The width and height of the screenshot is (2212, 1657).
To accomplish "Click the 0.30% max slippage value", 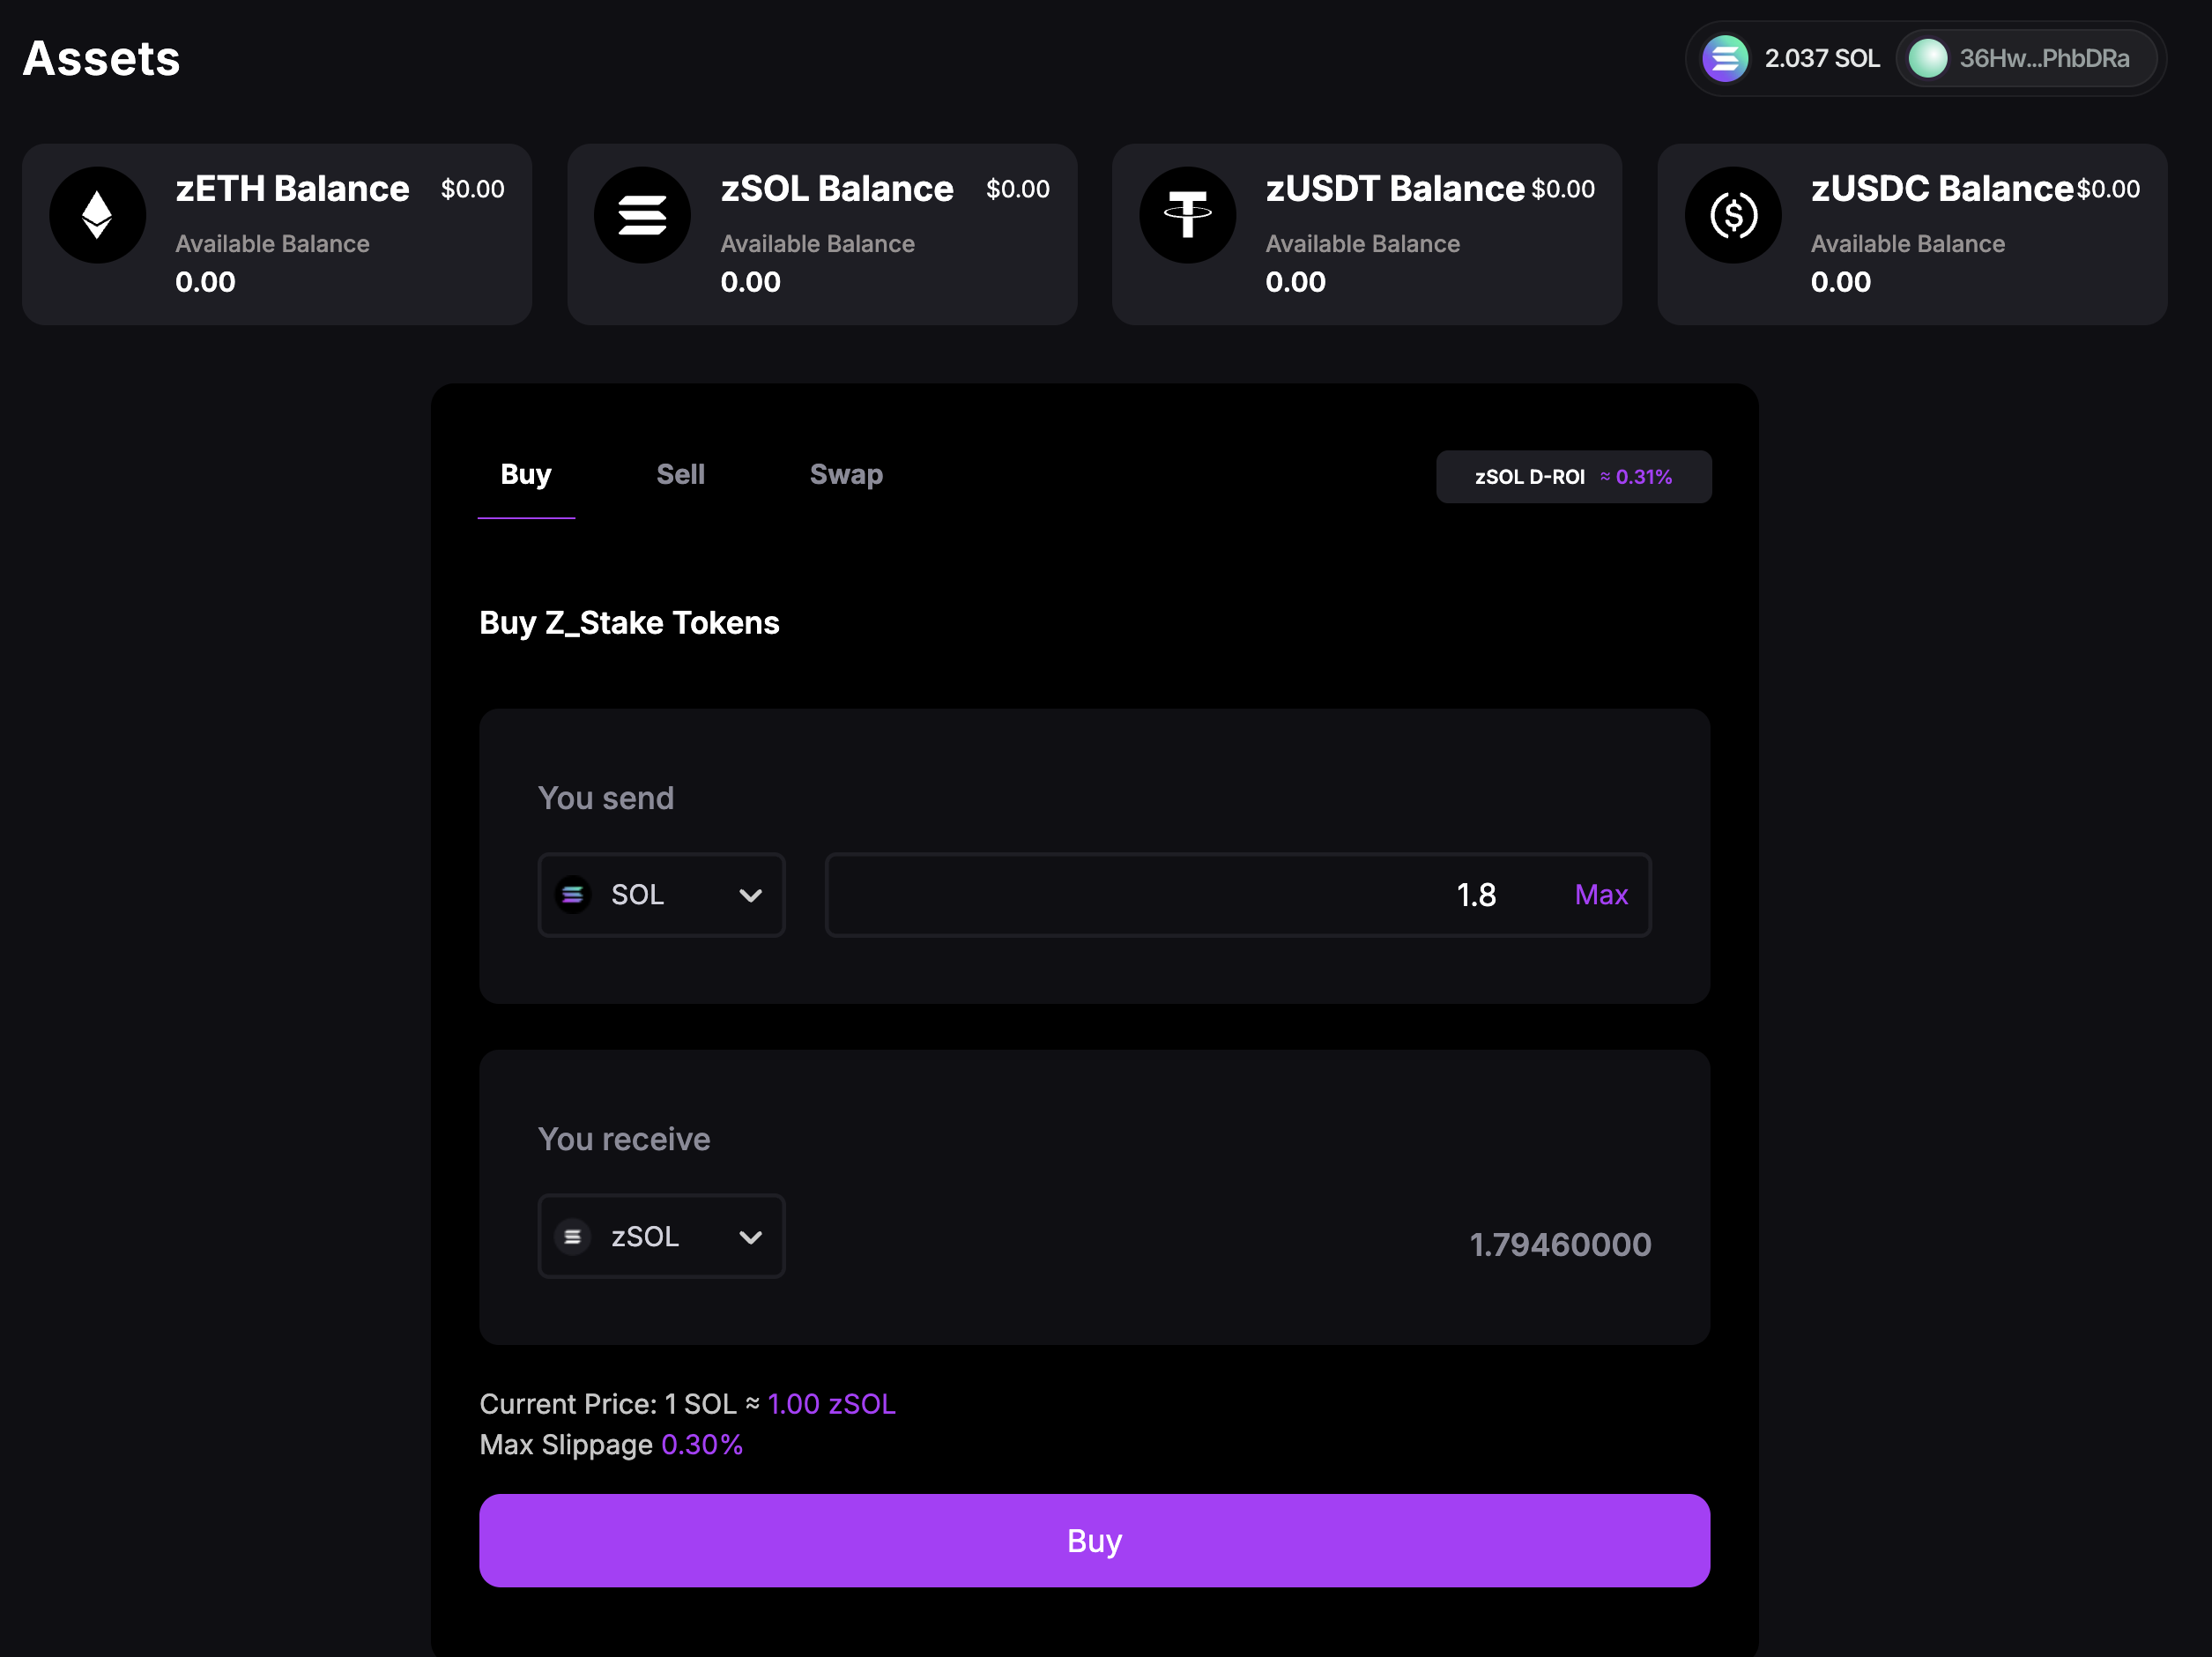I will [x=702, y=1445].
